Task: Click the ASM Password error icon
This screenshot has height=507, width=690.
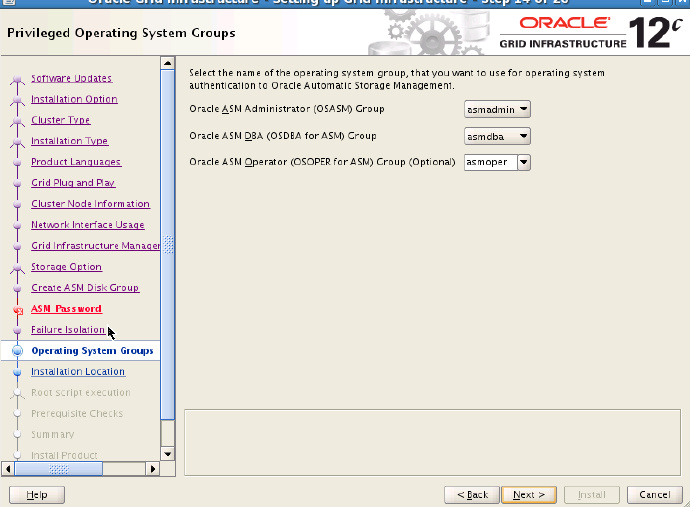Action: coord(18,311)
